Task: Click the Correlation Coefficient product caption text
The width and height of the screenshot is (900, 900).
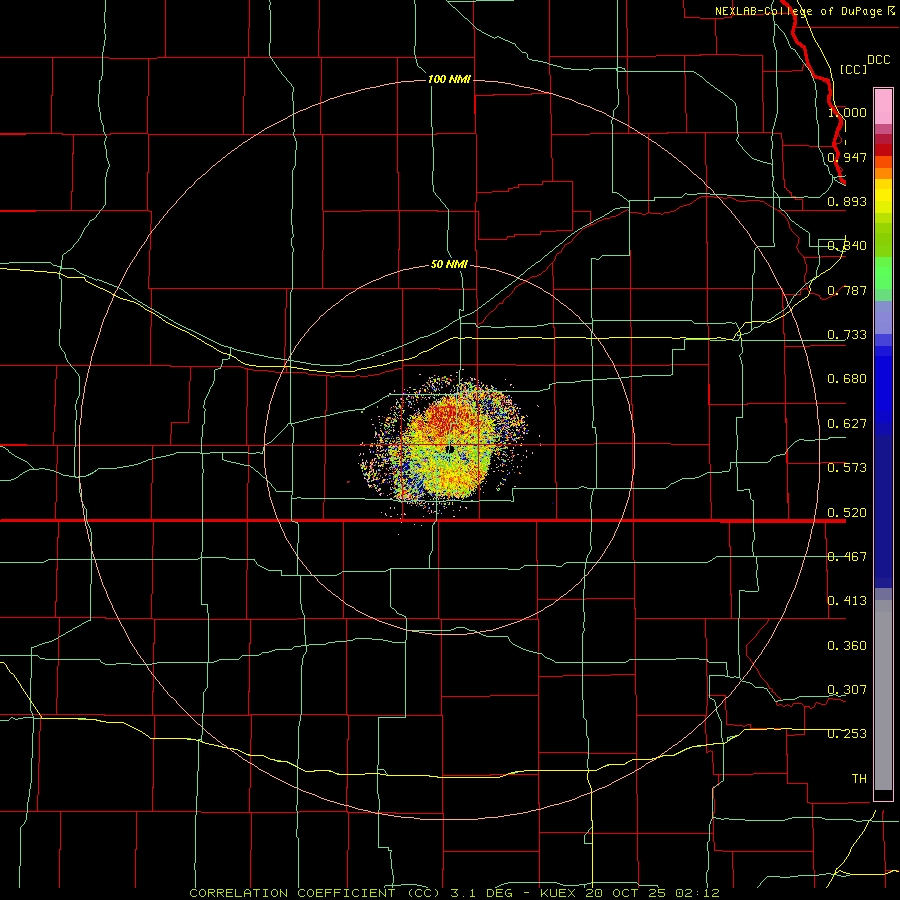Action: (x=455, y=893)
